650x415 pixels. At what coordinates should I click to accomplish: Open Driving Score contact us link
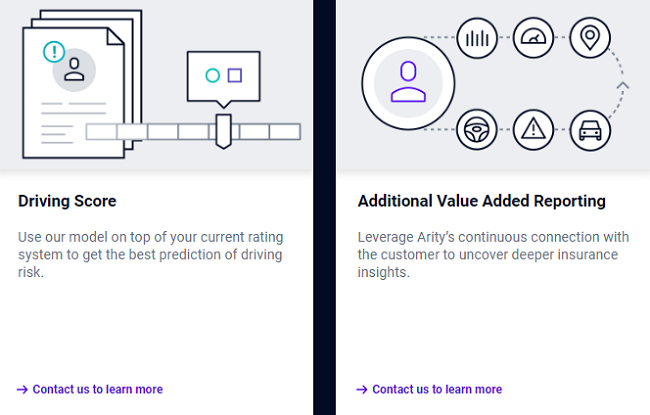click(x=97, y=389)
